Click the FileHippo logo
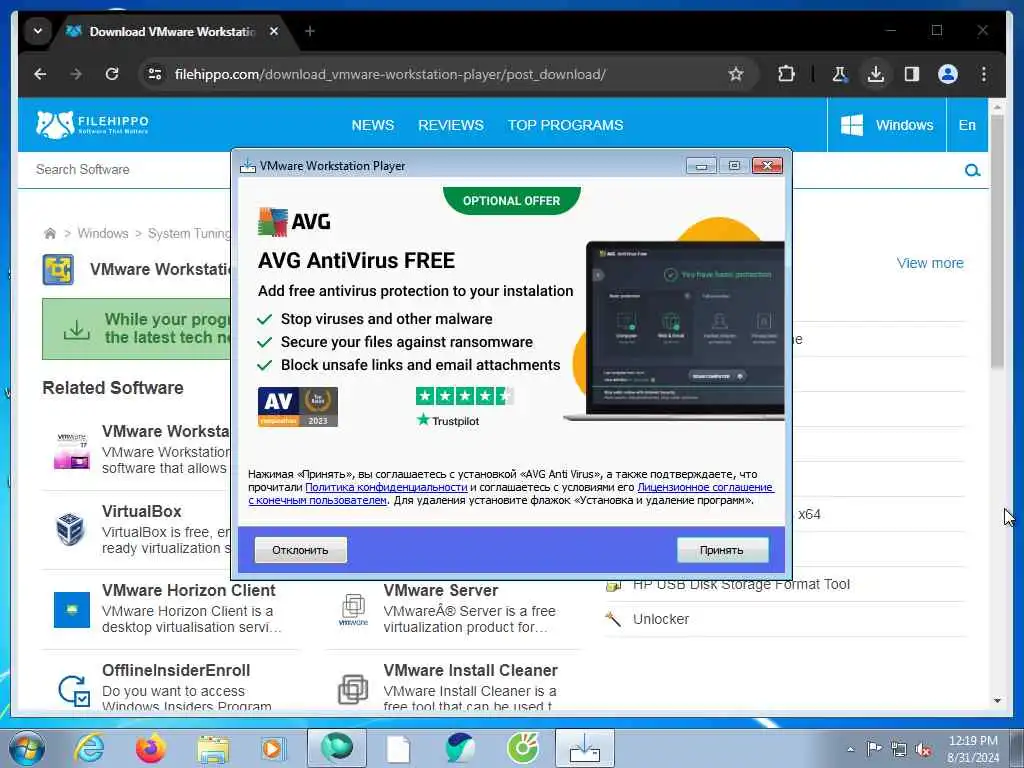 coord(92,124)
